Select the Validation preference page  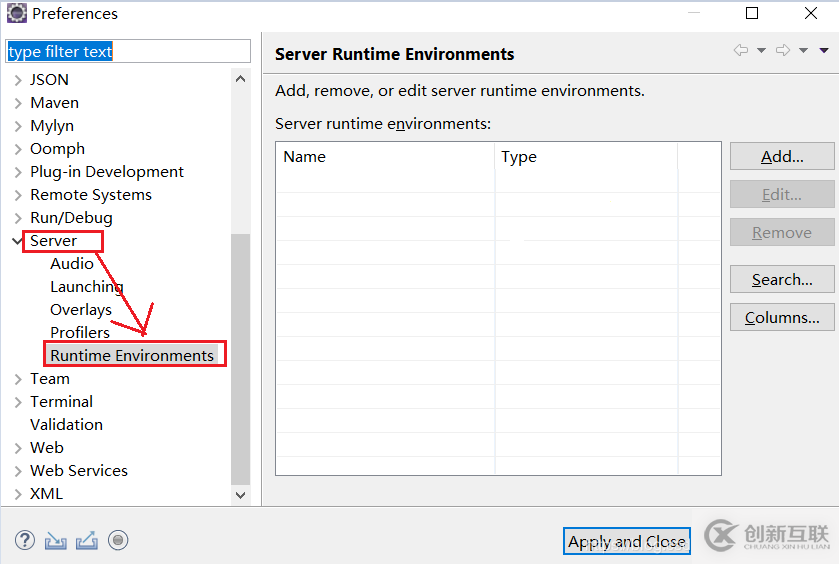[x=66, y=424]
